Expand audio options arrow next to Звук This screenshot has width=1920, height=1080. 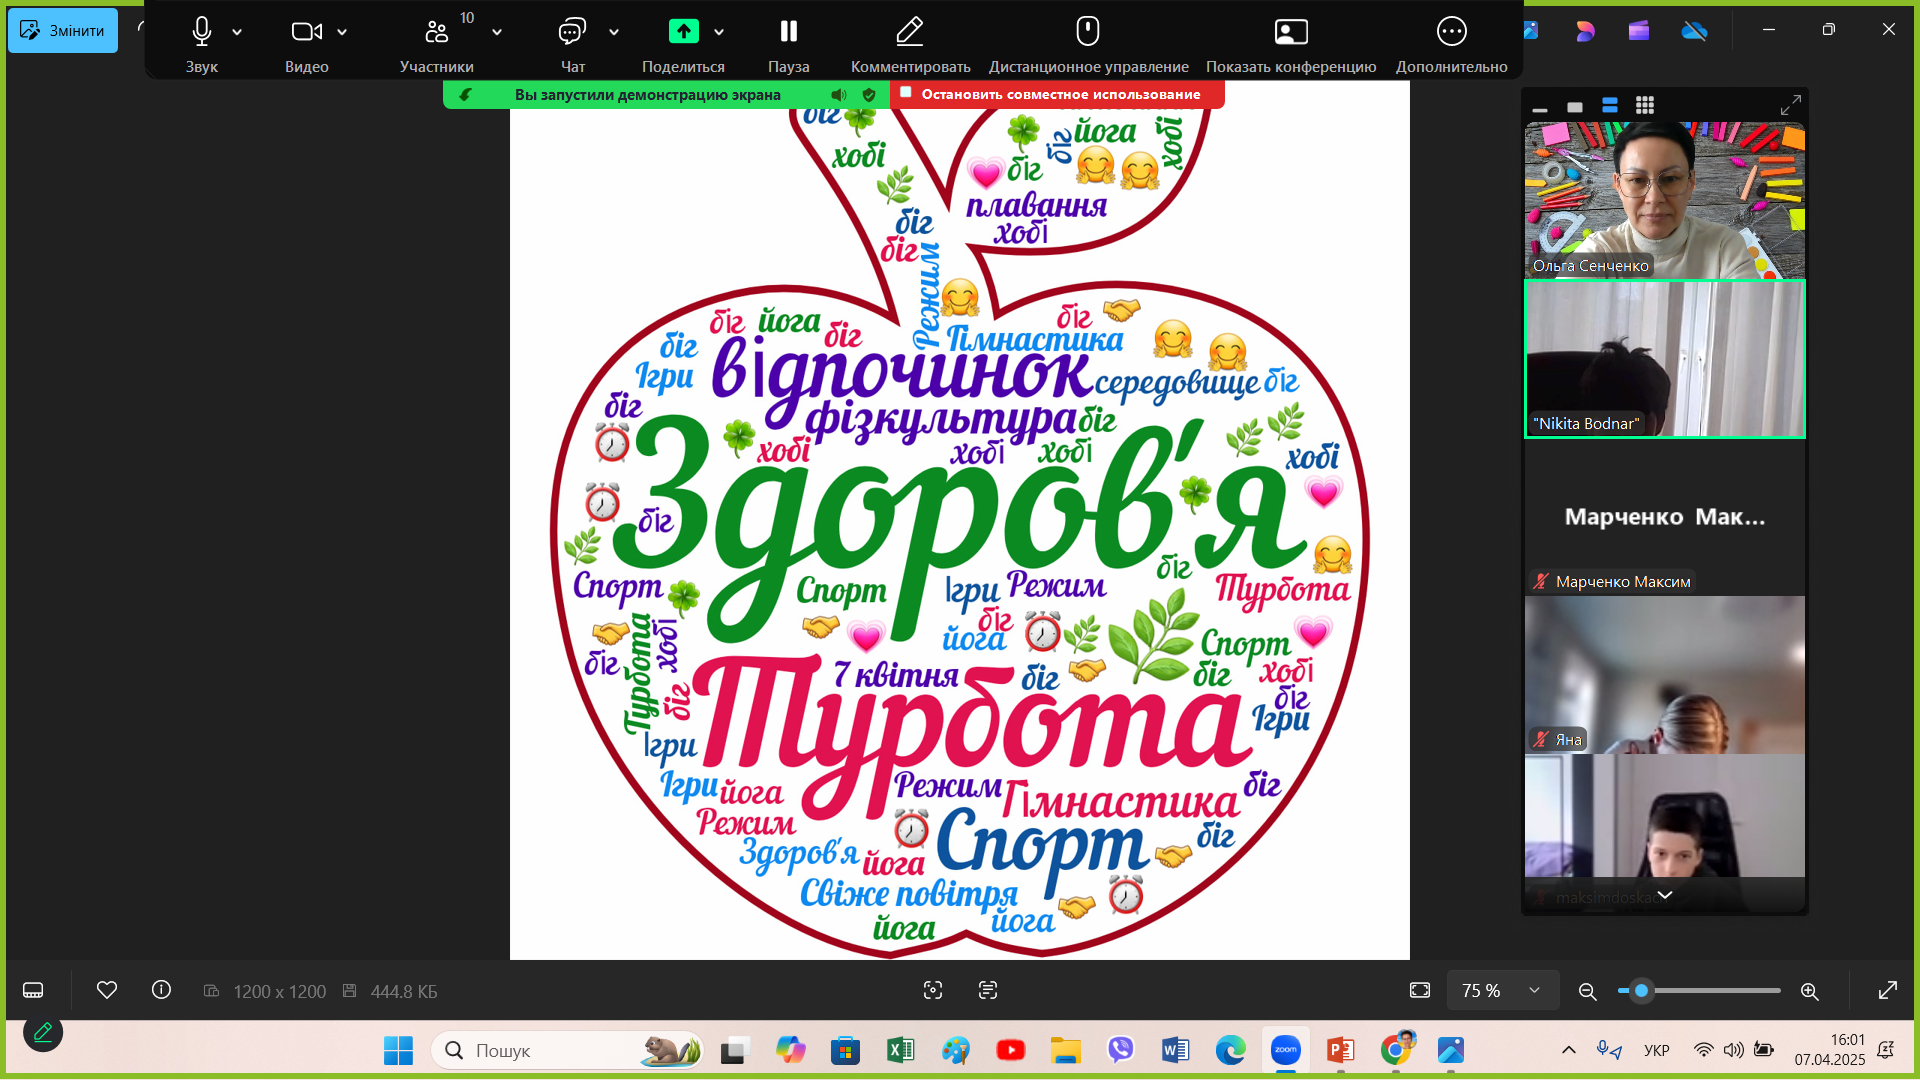point(237,32)
